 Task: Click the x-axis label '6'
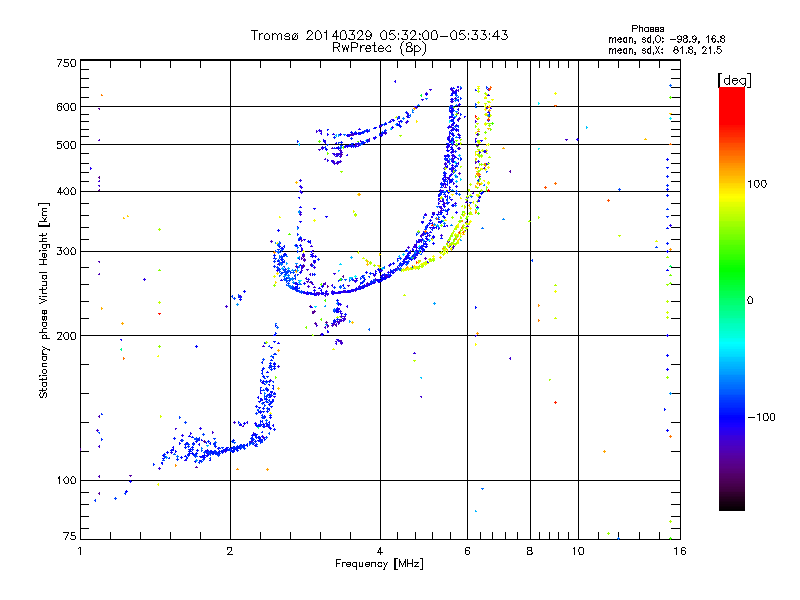(x=467, y=551)
